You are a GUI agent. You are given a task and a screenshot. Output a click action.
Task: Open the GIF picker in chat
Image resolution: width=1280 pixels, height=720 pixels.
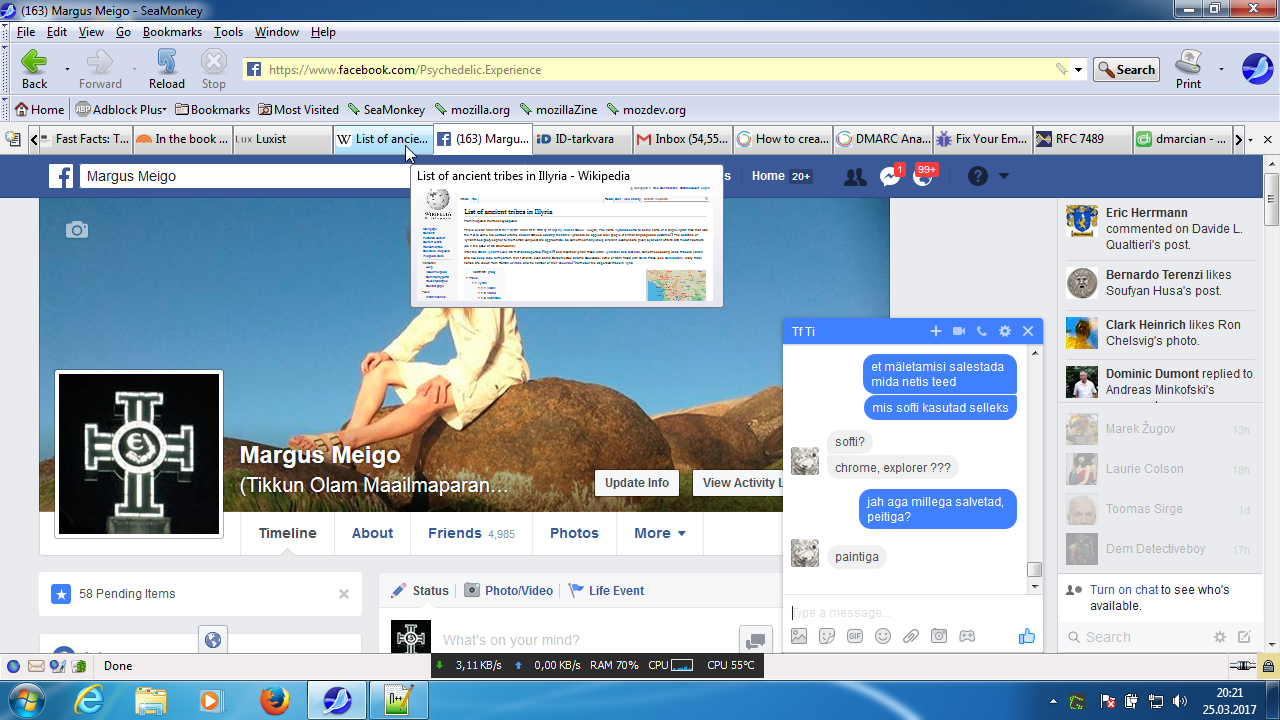[855, 636]
